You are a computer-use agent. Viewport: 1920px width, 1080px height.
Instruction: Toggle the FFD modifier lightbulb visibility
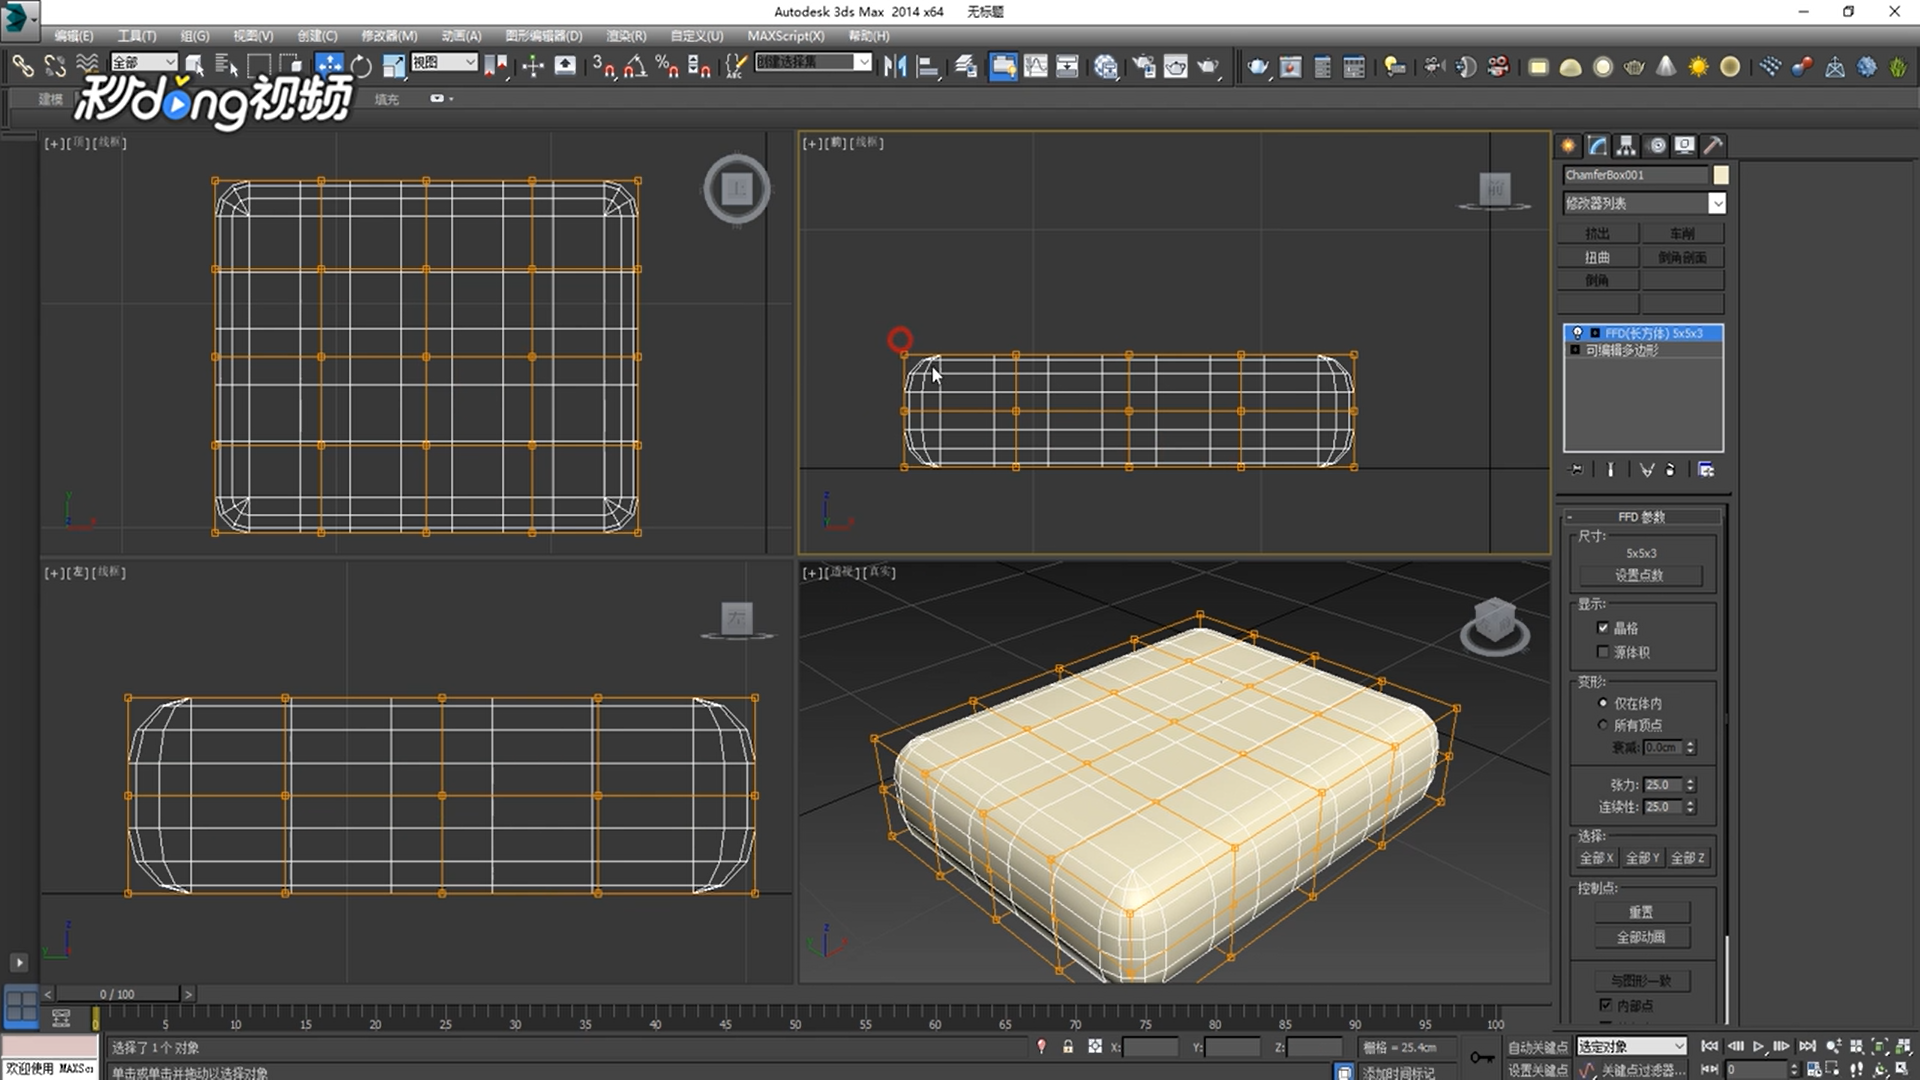pyautogui.click(x=1577, y=333)
